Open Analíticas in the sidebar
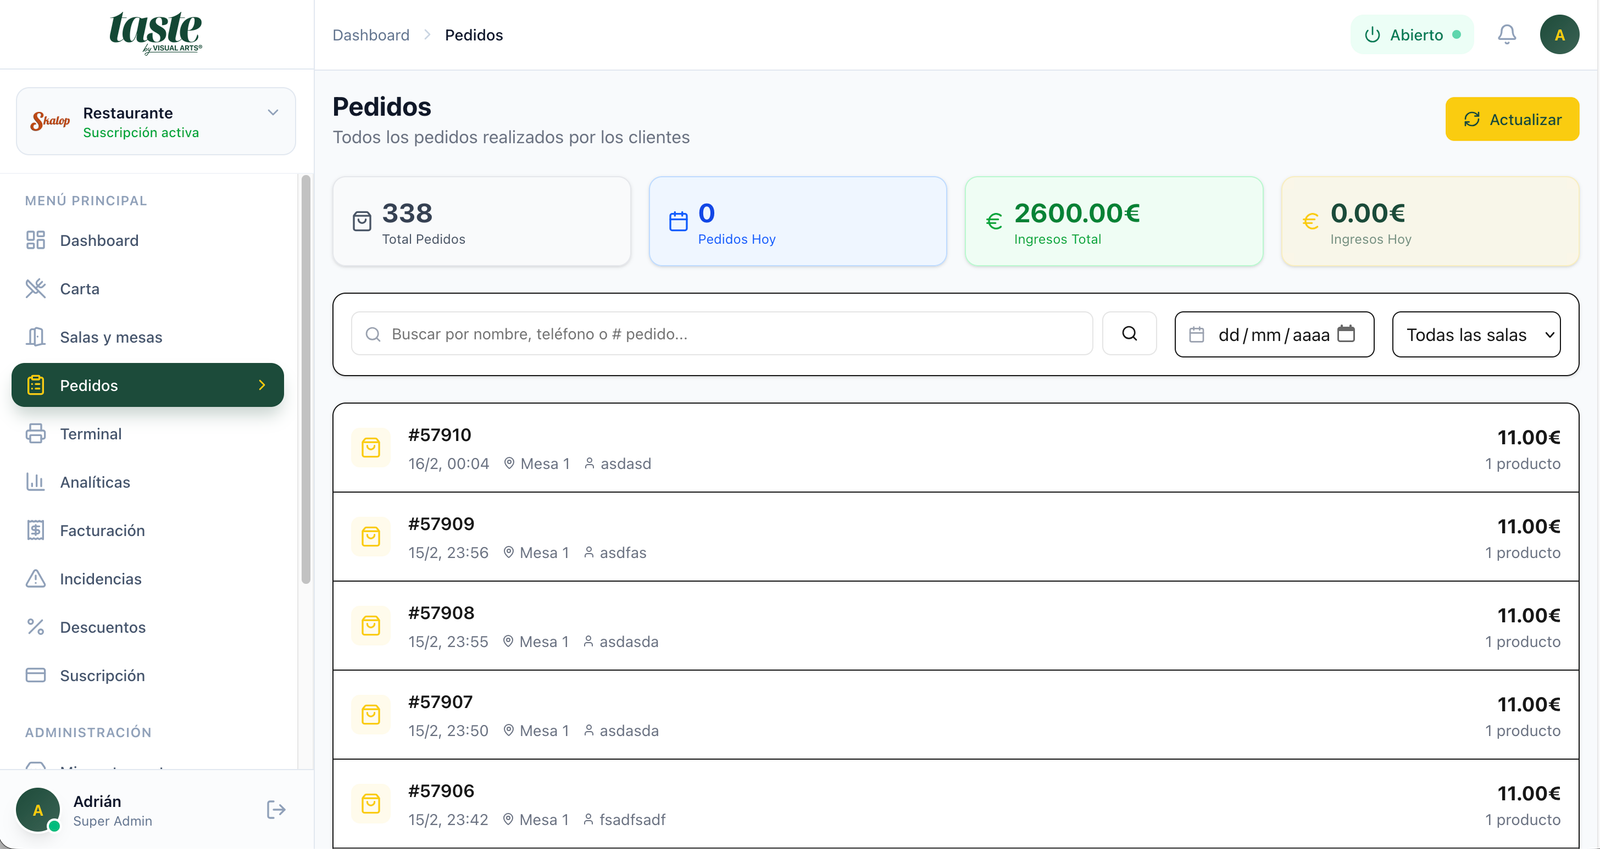Screen dimensions: 1600x849 tap(95, 482)
